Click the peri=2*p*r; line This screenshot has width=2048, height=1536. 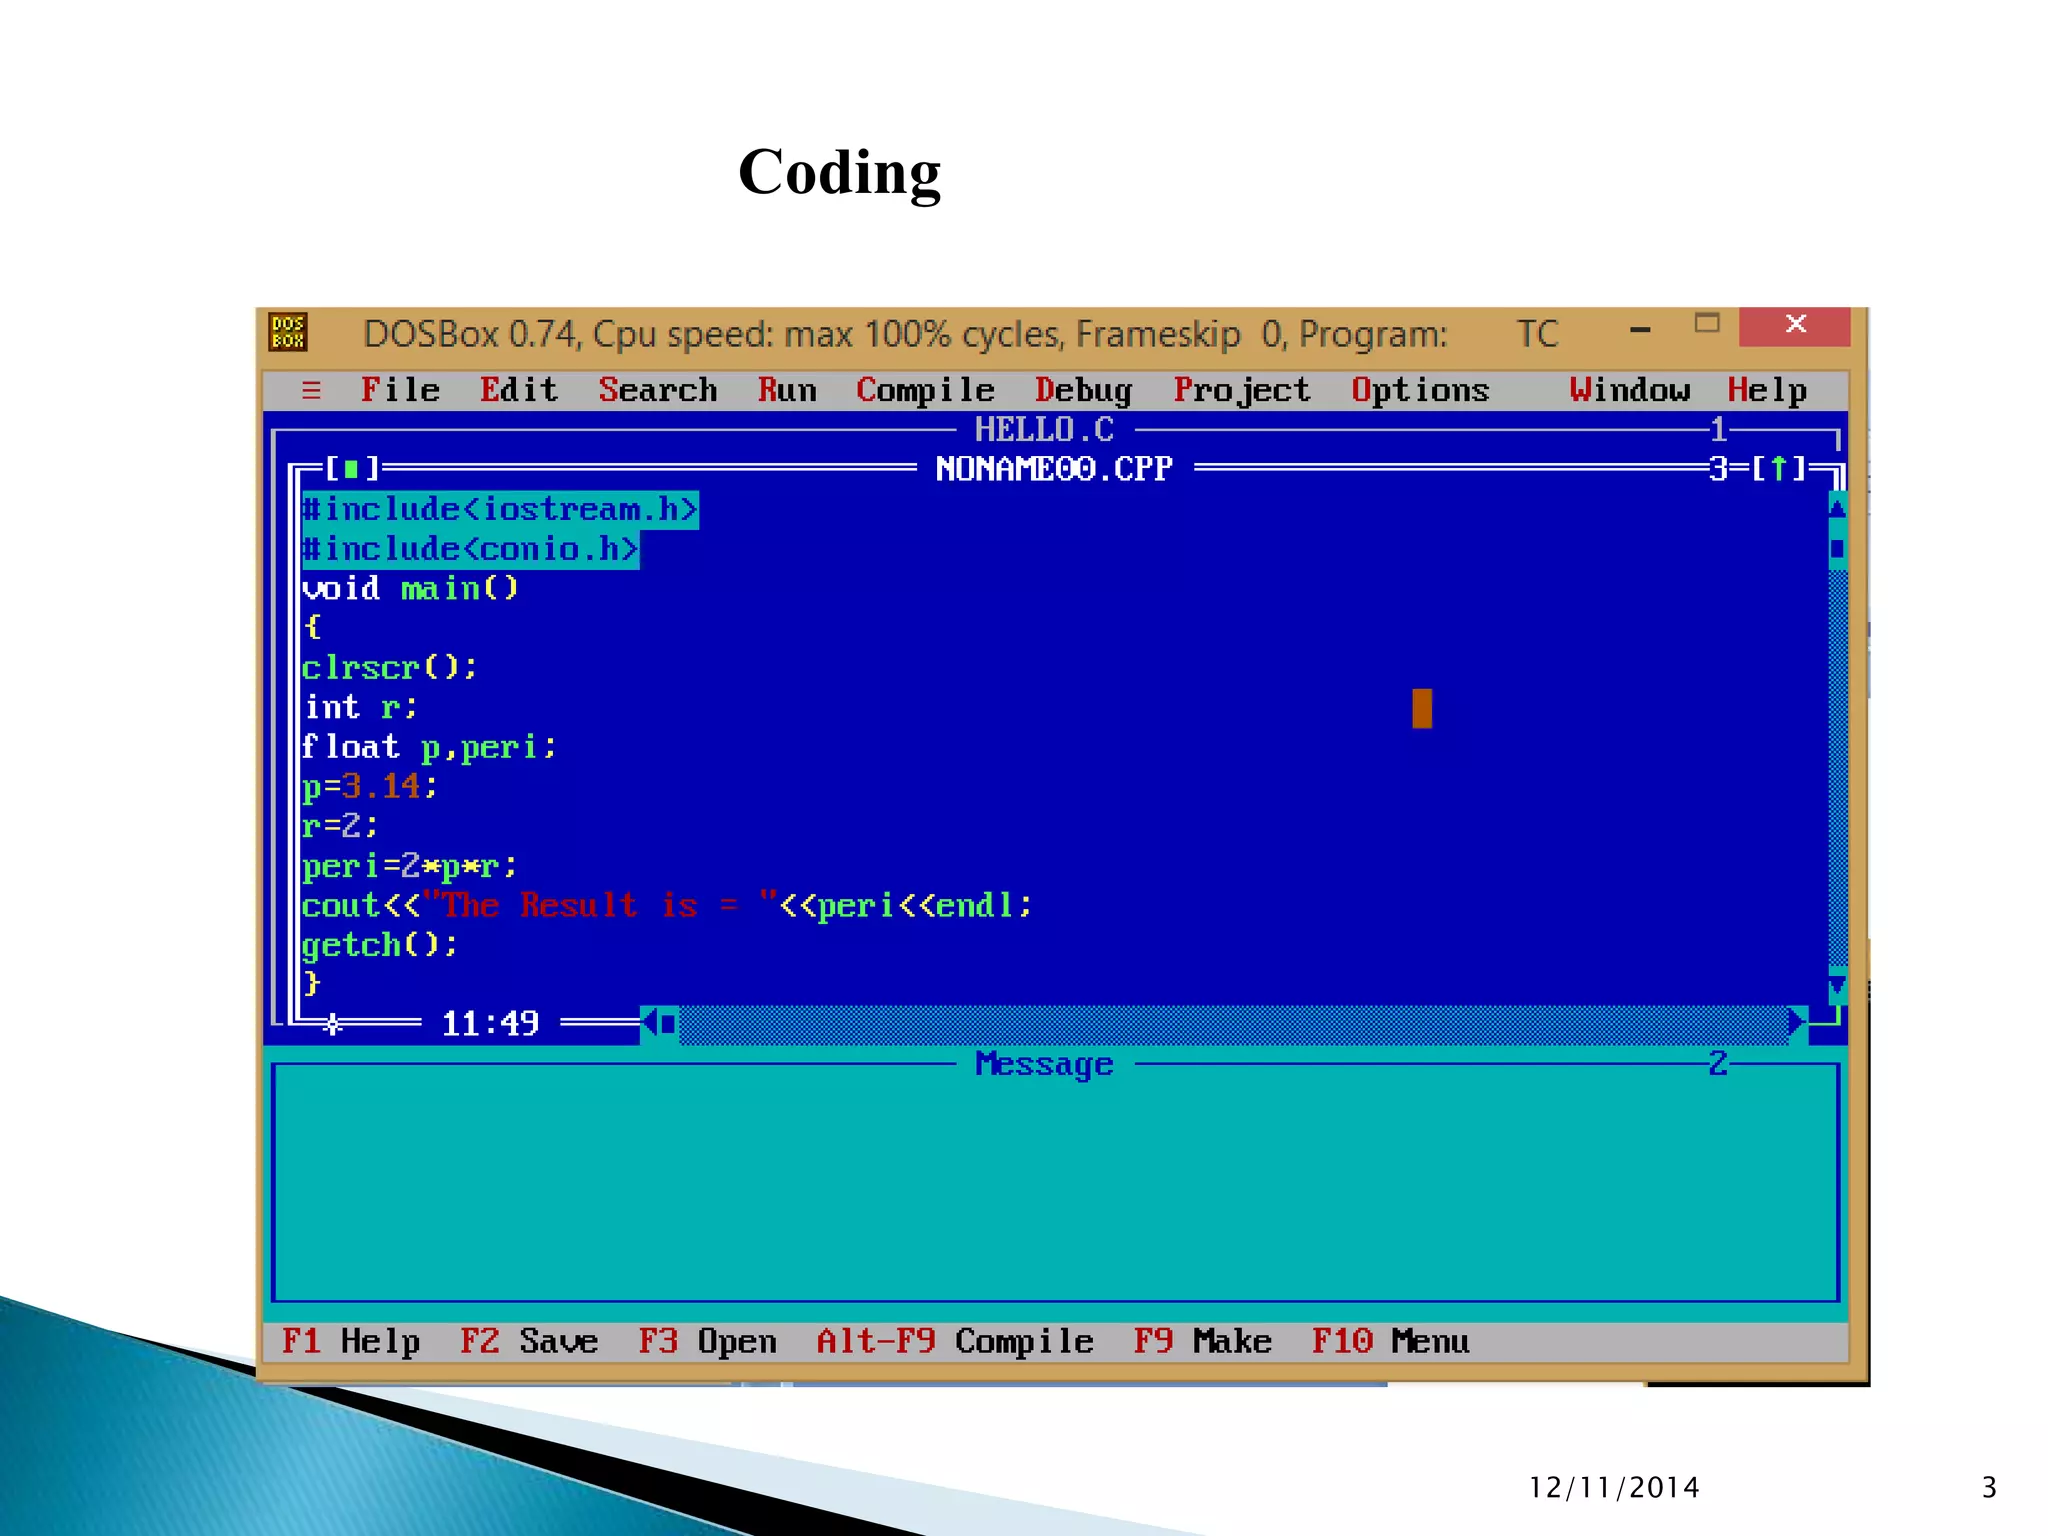pyautogui.click(x=410, y=866)
